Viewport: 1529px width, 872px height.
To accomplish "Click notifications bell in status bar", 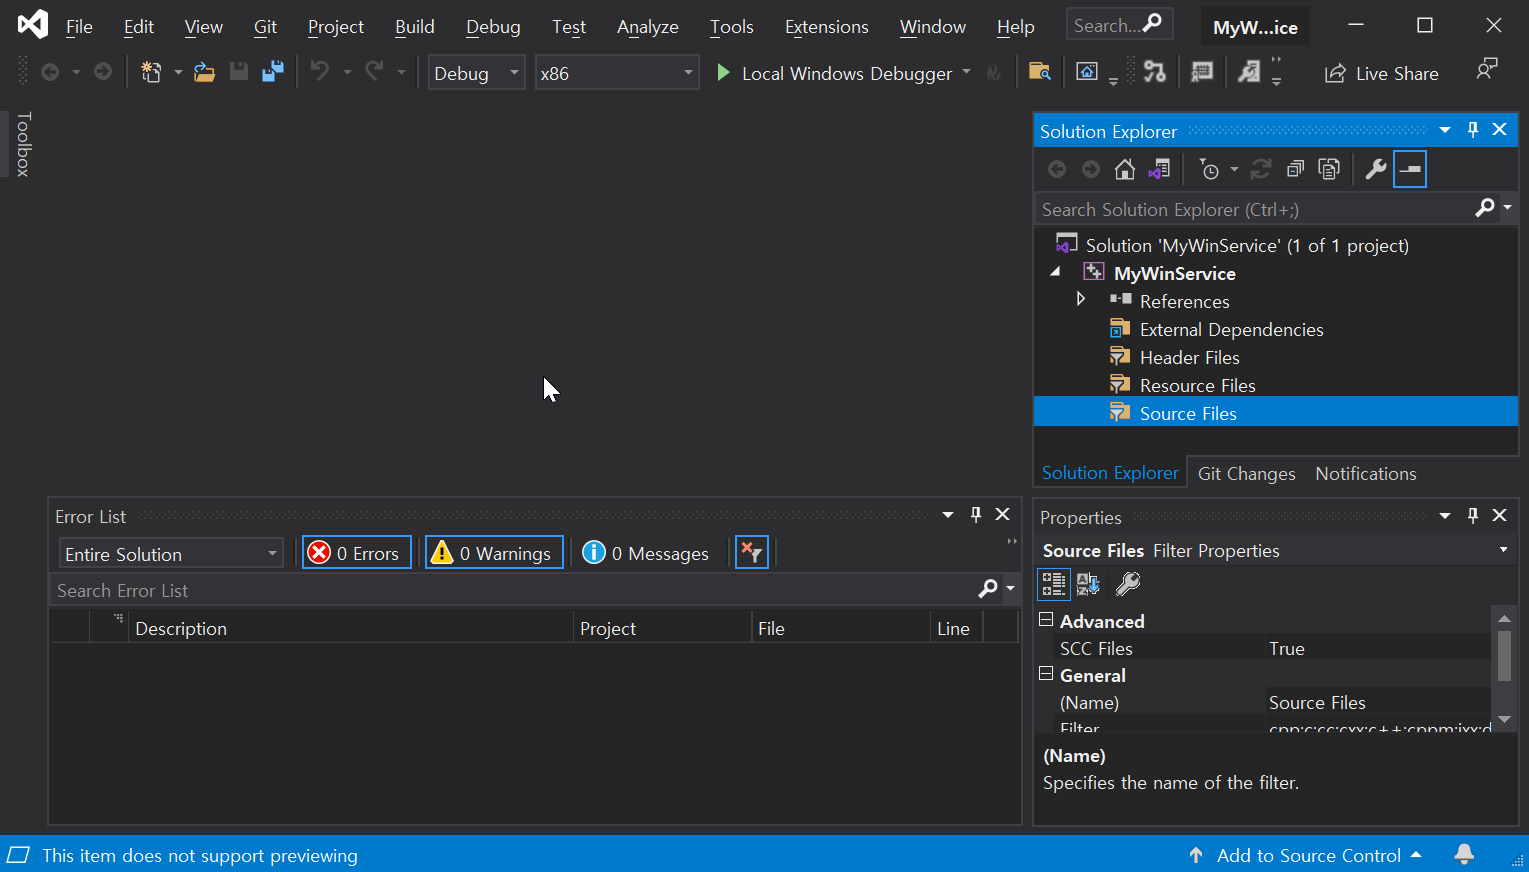I will [x=1464, y=854].
